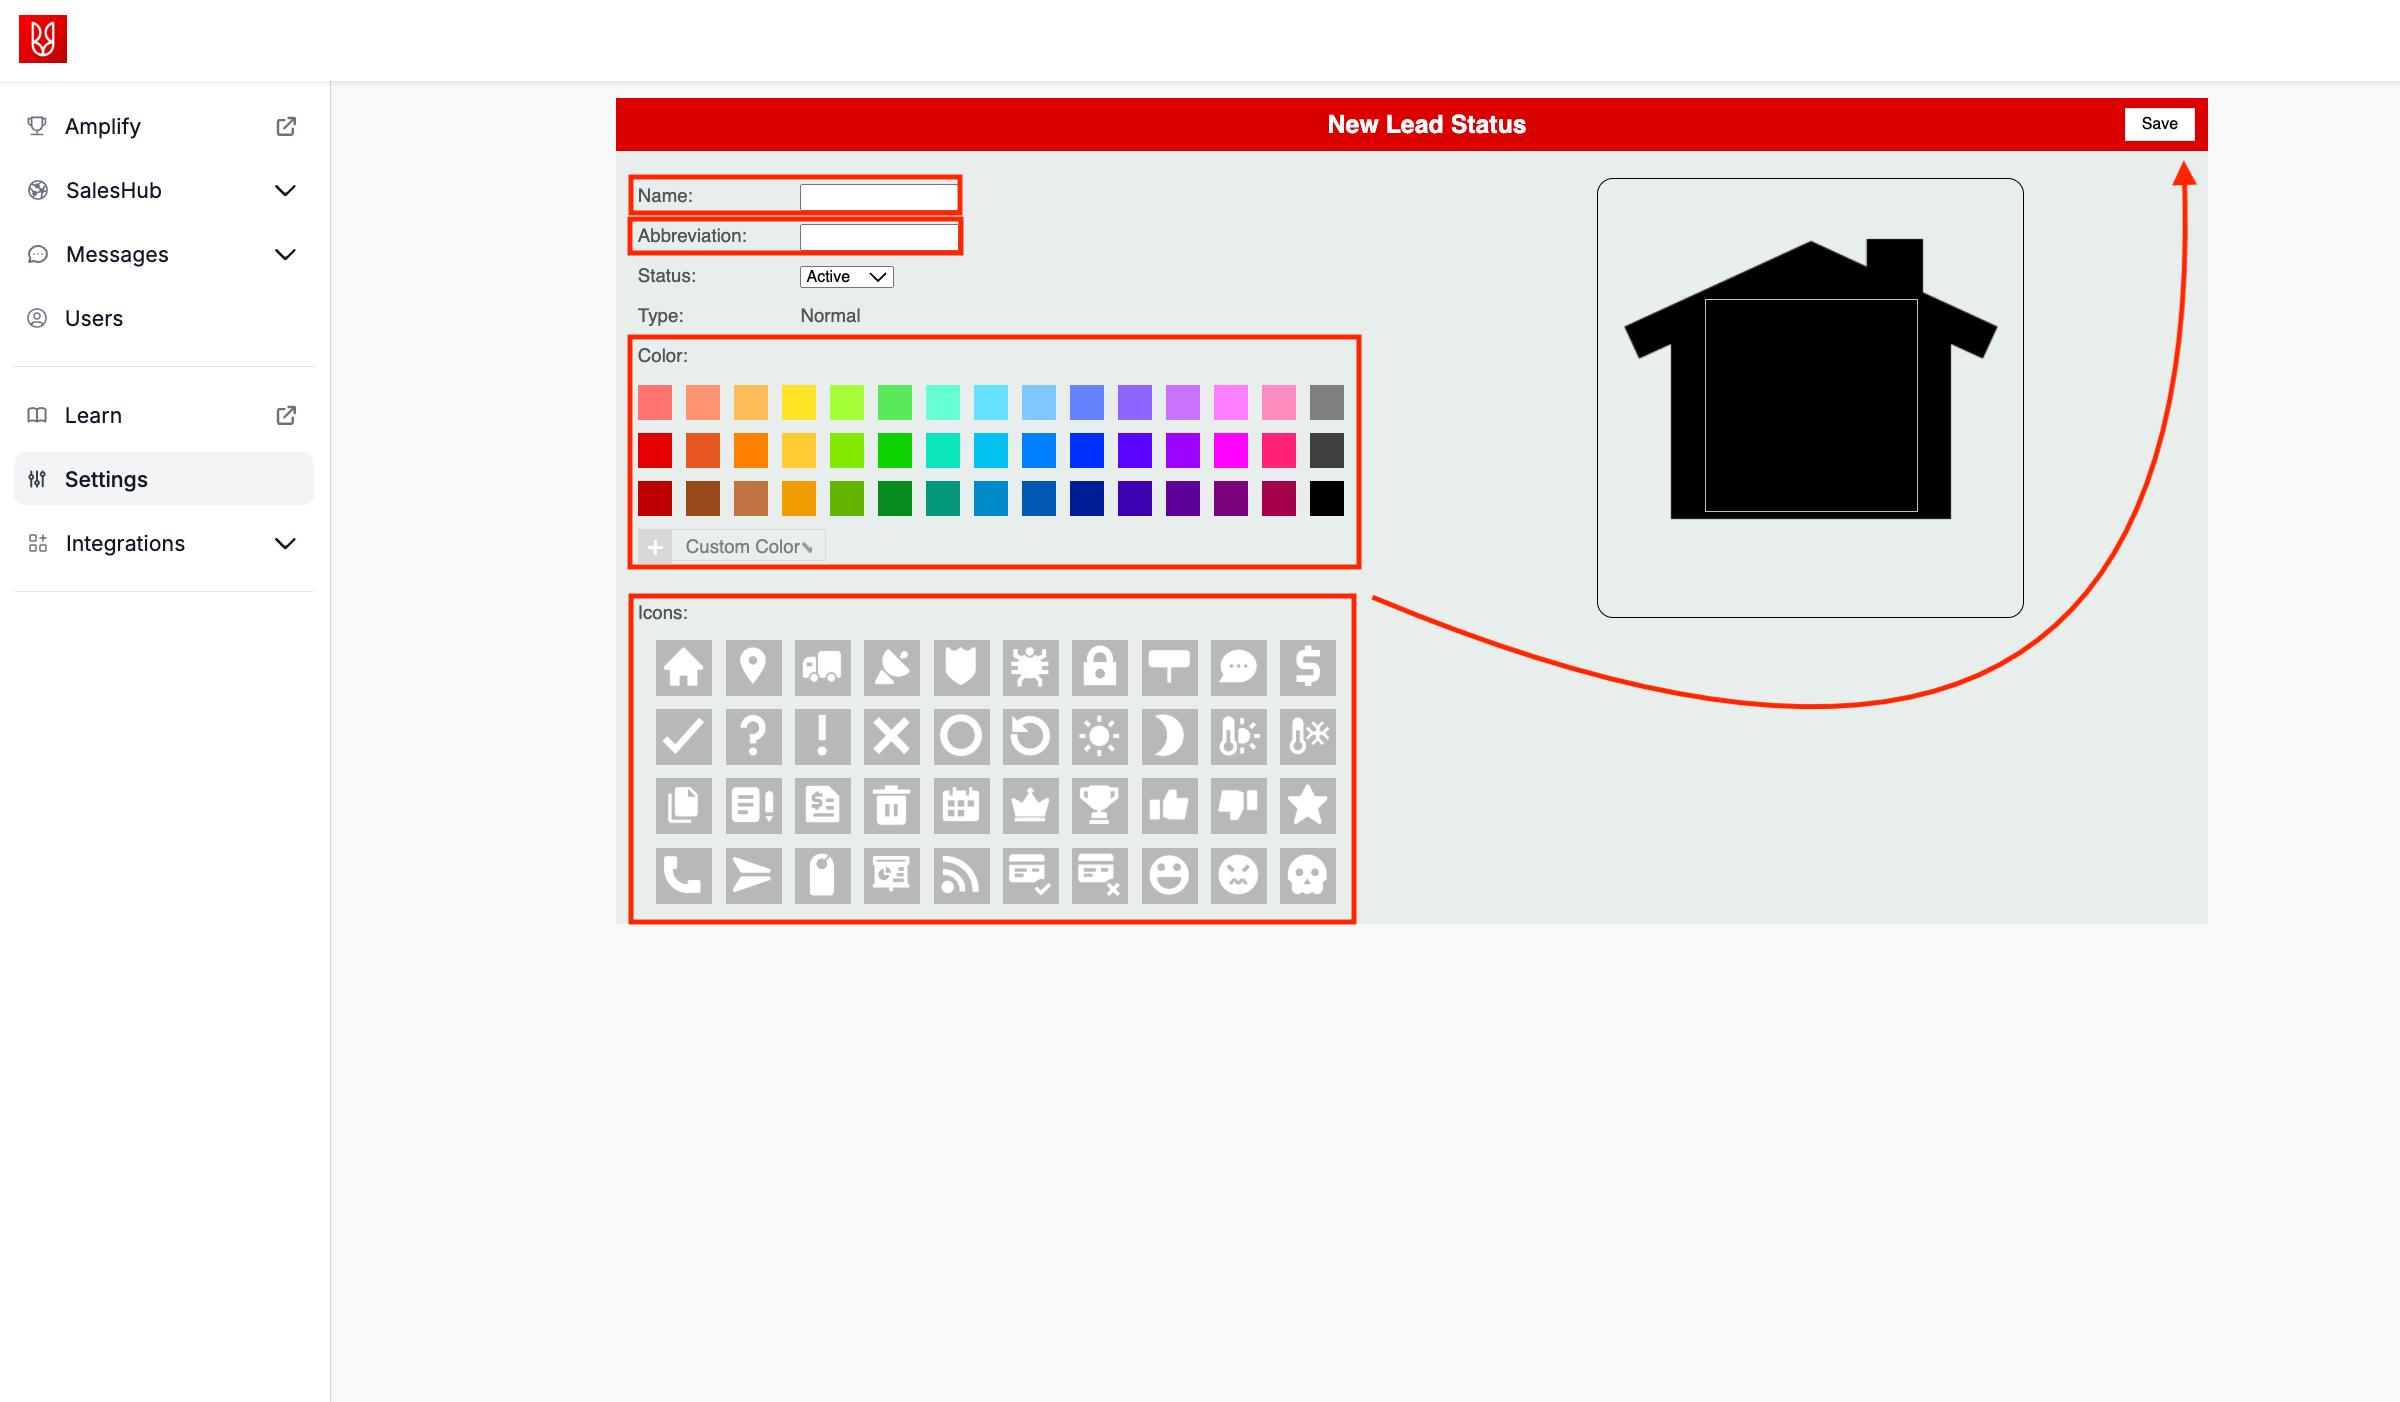Pick the bug pest icon
2400x1402 pixels.
tap(1030, 667)
